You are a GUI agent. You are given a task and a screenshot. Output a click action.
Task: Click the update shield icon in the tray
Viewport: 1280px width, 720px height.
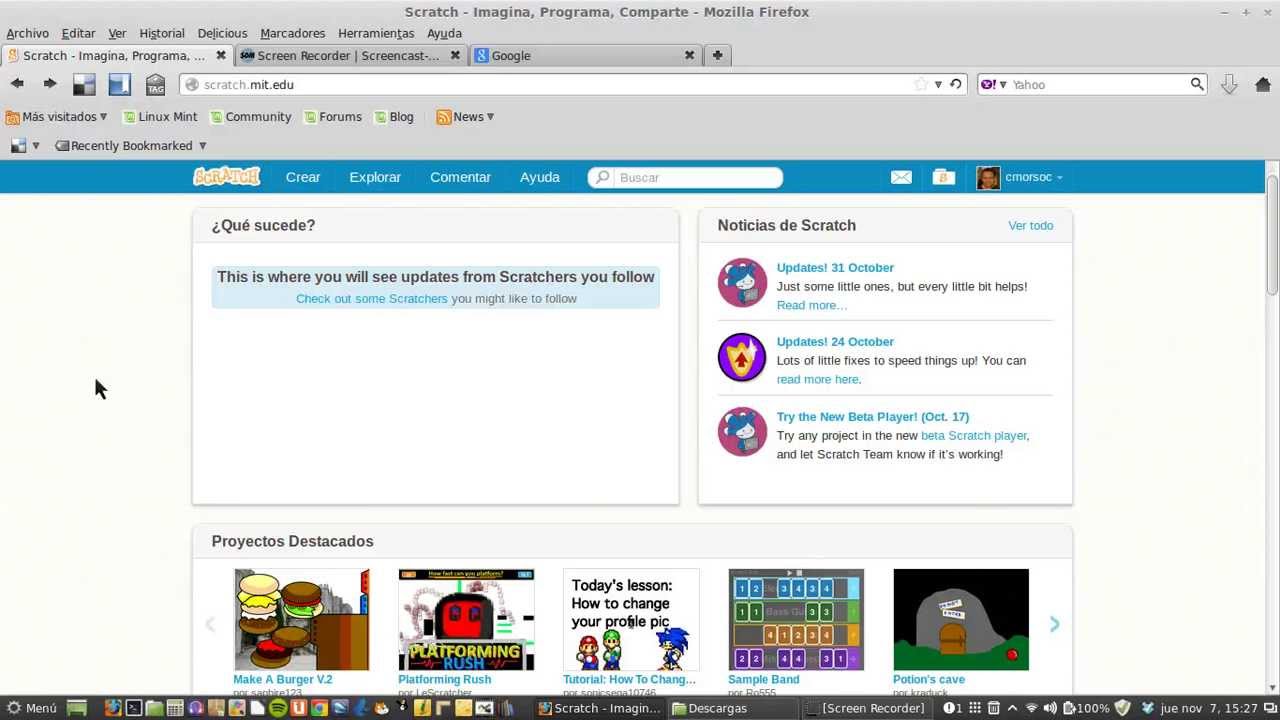[1123, 708]
